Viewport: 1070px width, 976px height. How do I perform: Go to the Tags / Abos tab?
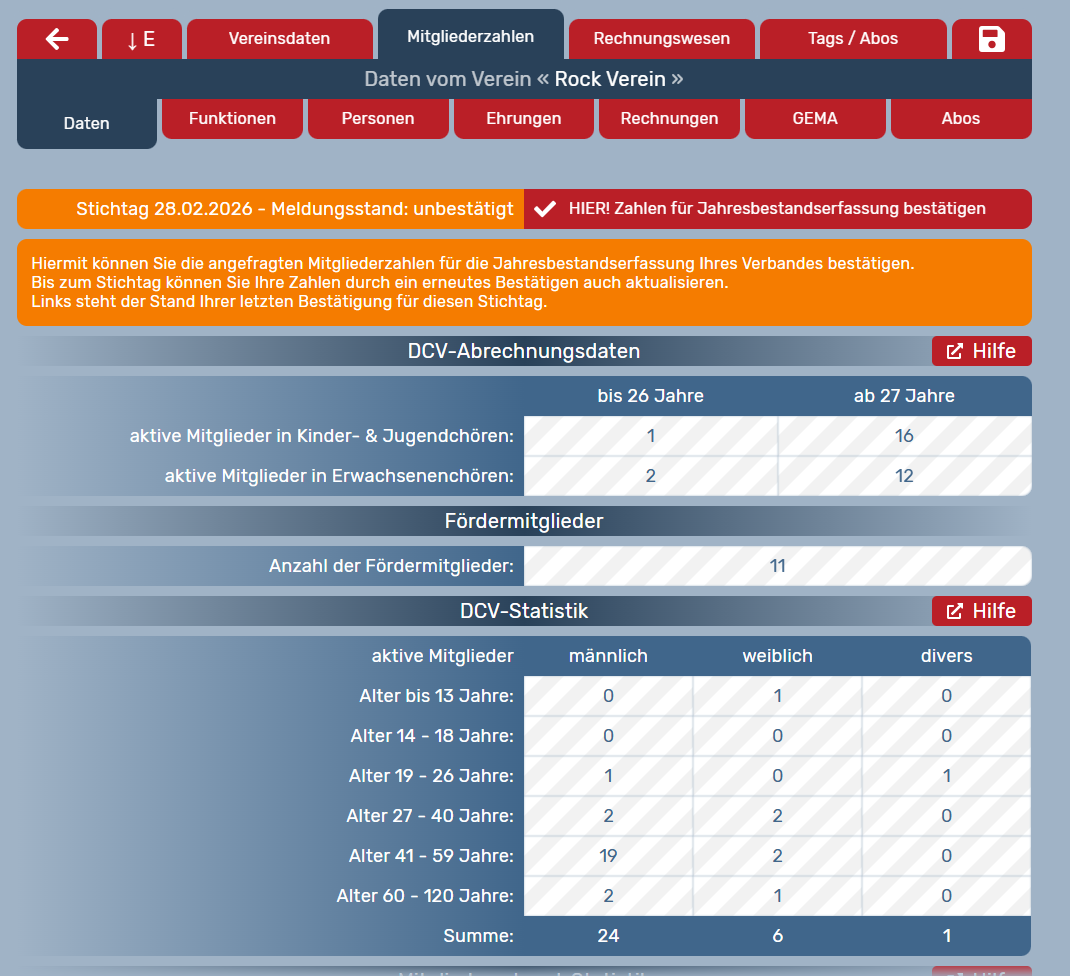tap(852, 39)
